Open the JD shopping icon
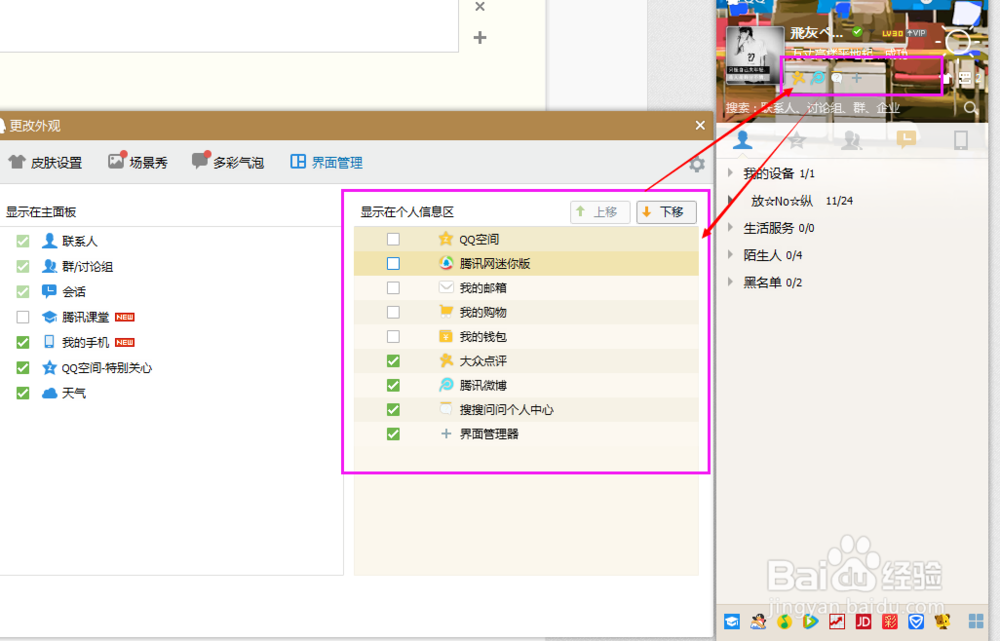This screenshot has width=1000, height=641. (x=863, y=621)
